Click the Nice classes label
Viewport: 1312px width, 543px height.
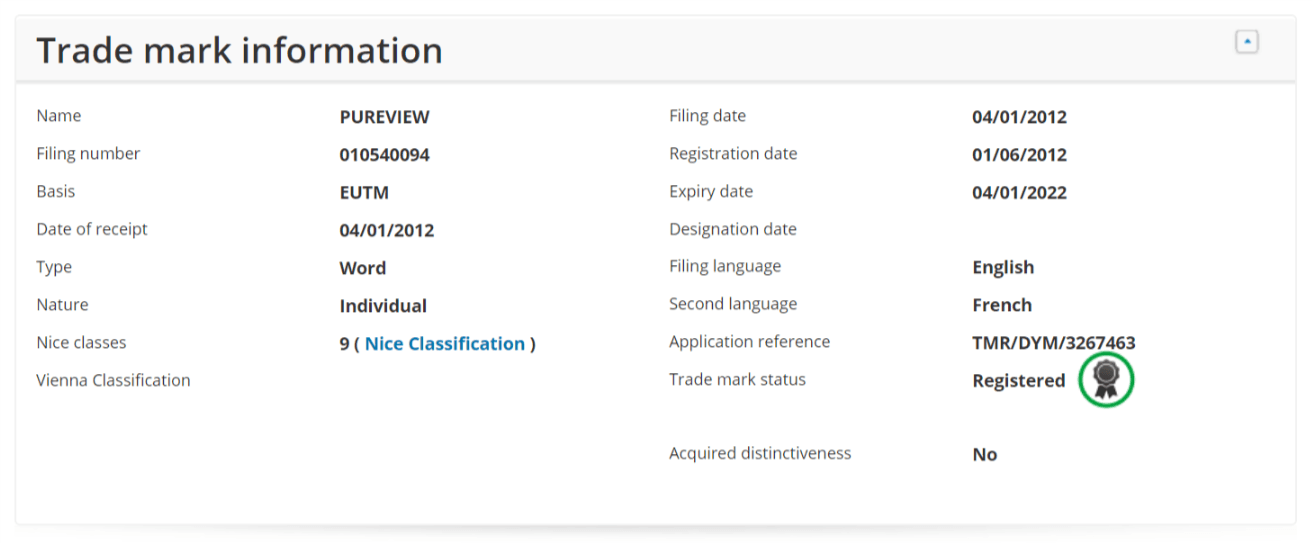pyautogui.click(x=81, y=342)
